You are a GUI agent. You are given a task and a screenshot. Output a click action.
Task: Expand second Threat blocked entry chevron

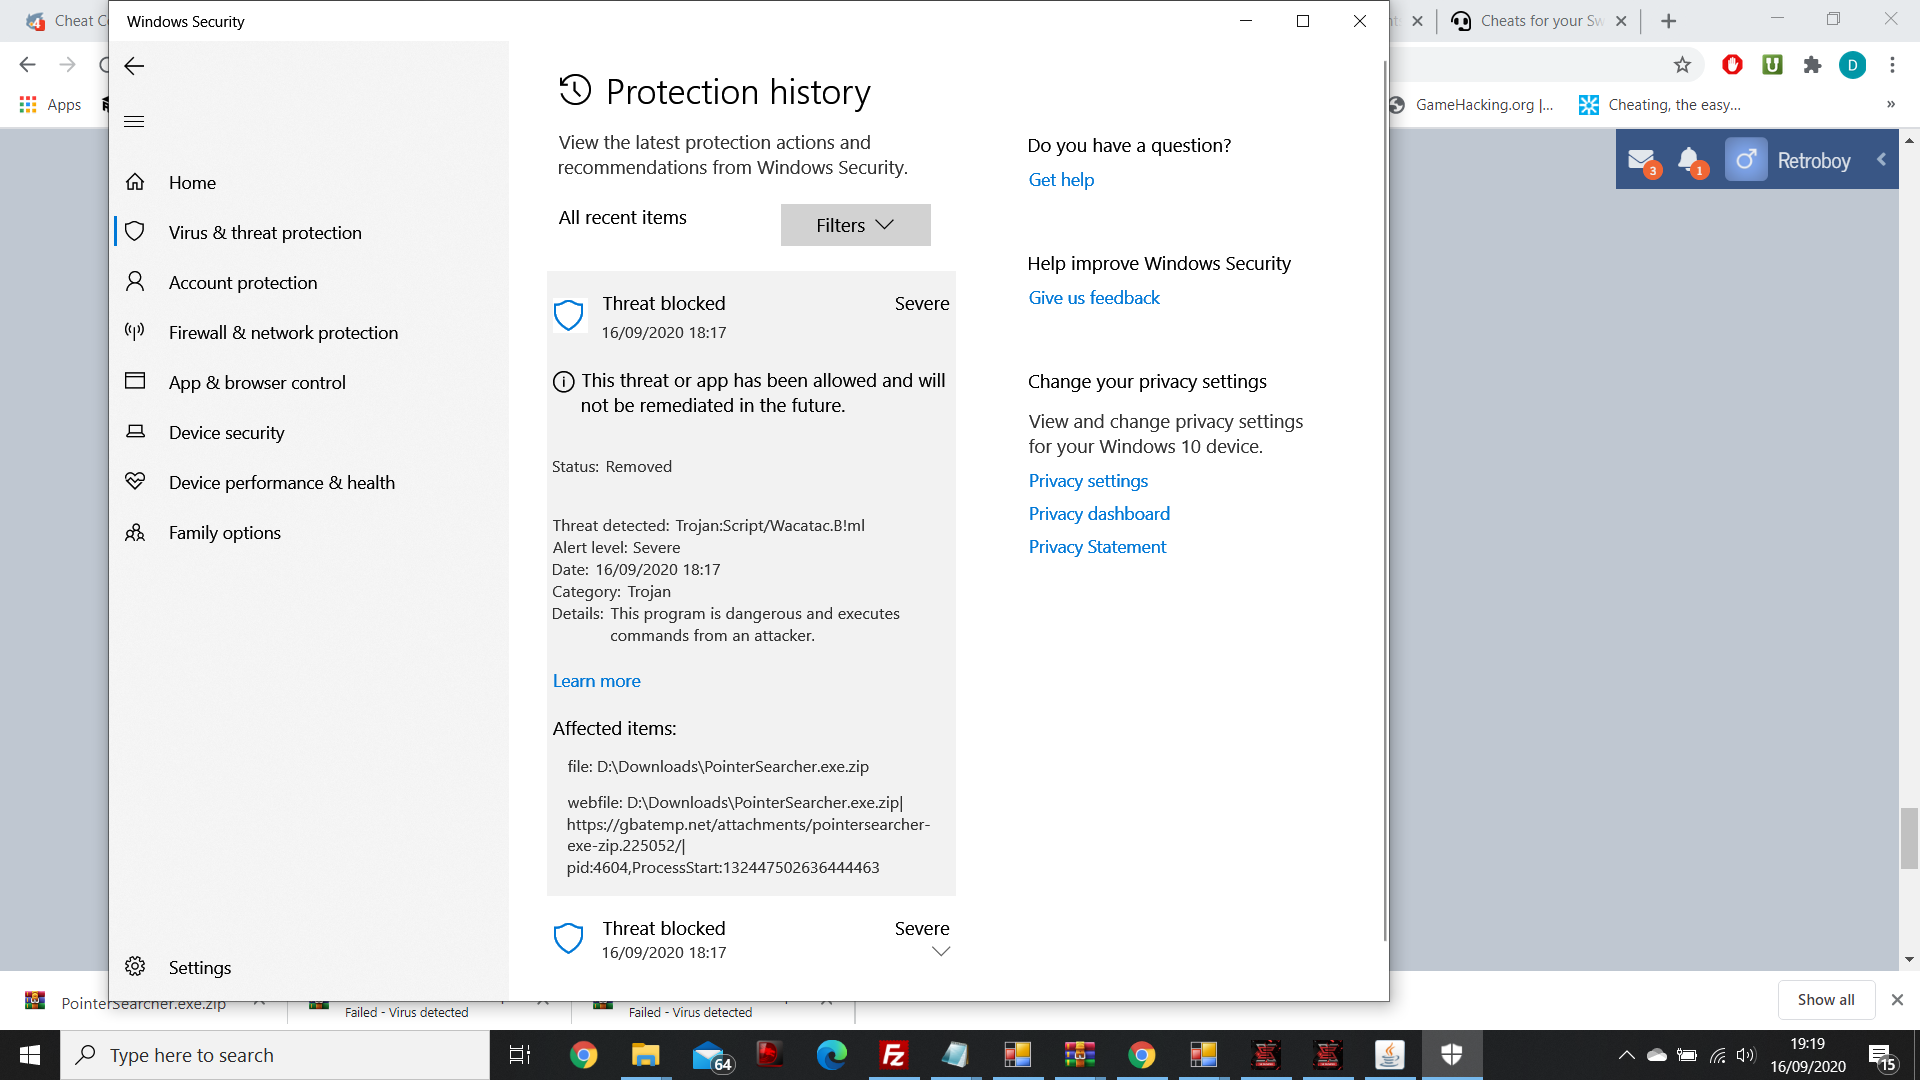pyautogui.click(x=940, y=951)
